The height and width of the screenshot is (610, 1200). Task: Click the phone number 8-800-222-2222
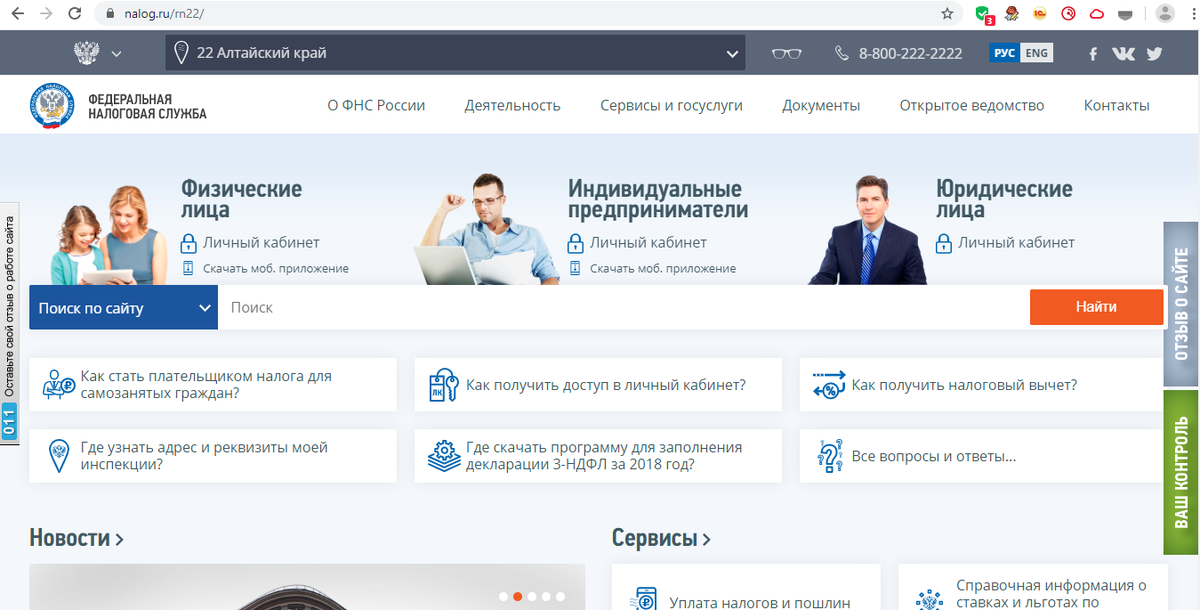pos(910,53)
